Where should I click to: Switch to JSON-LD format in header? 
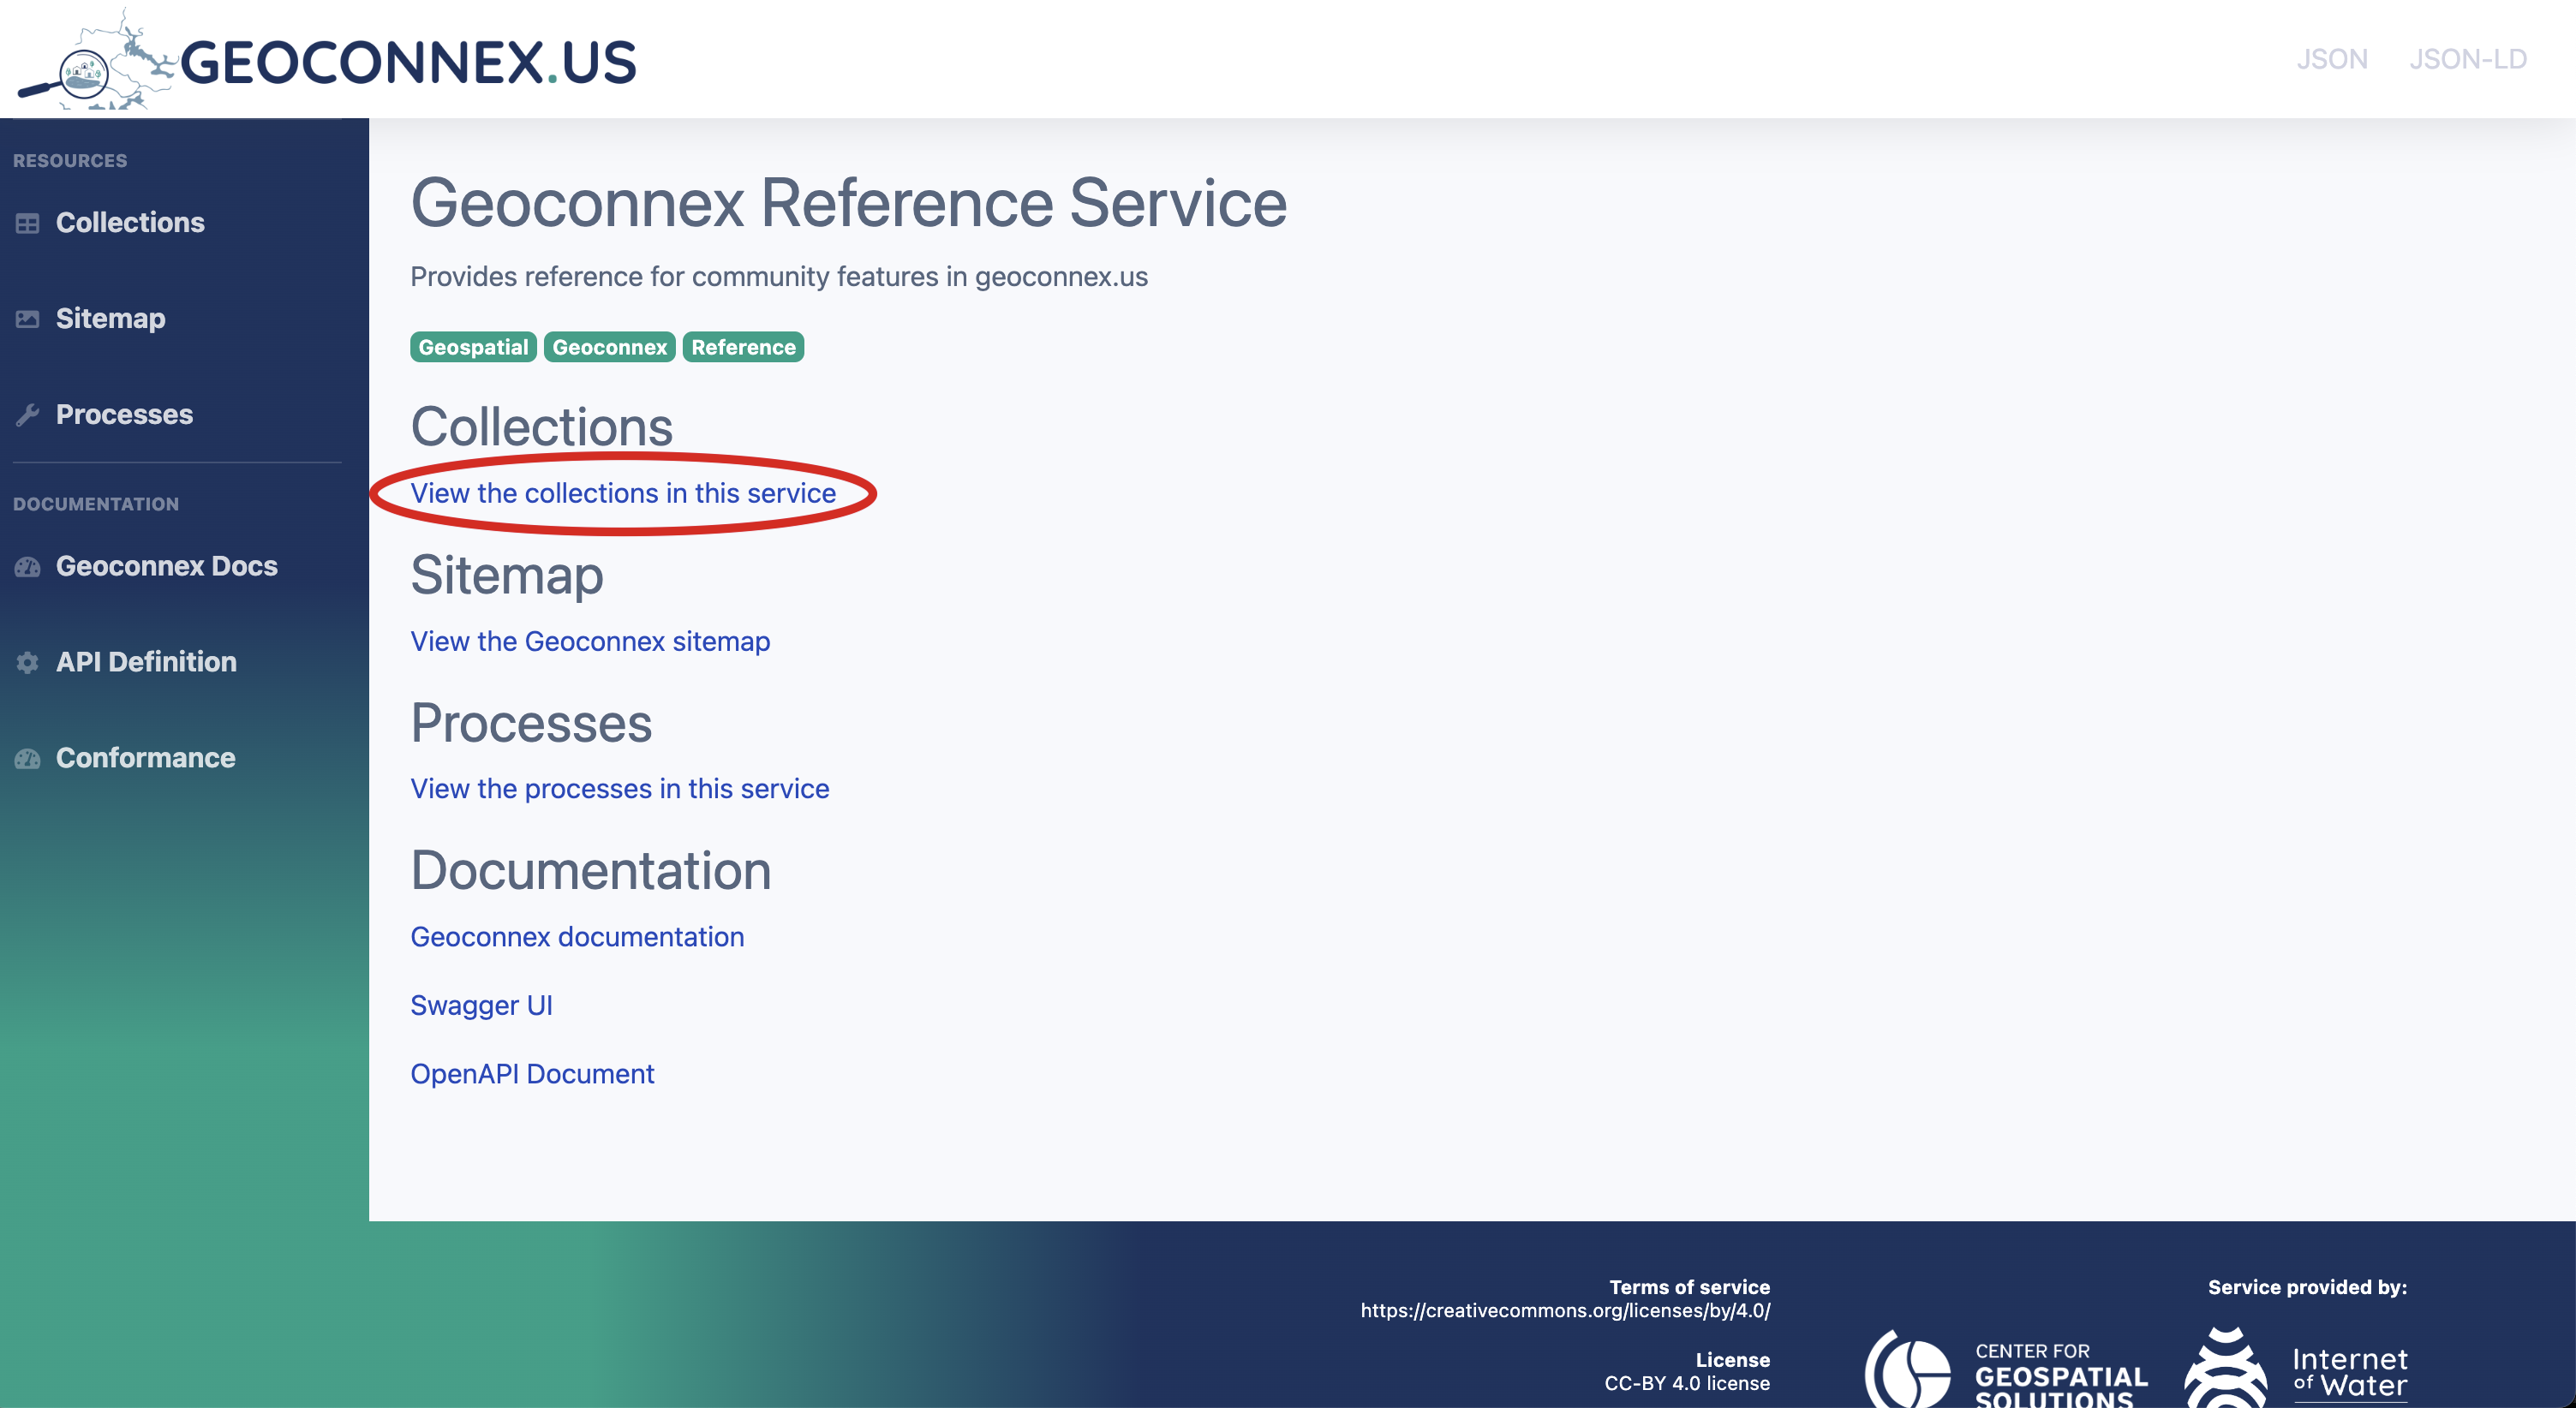click(2467, 59)
